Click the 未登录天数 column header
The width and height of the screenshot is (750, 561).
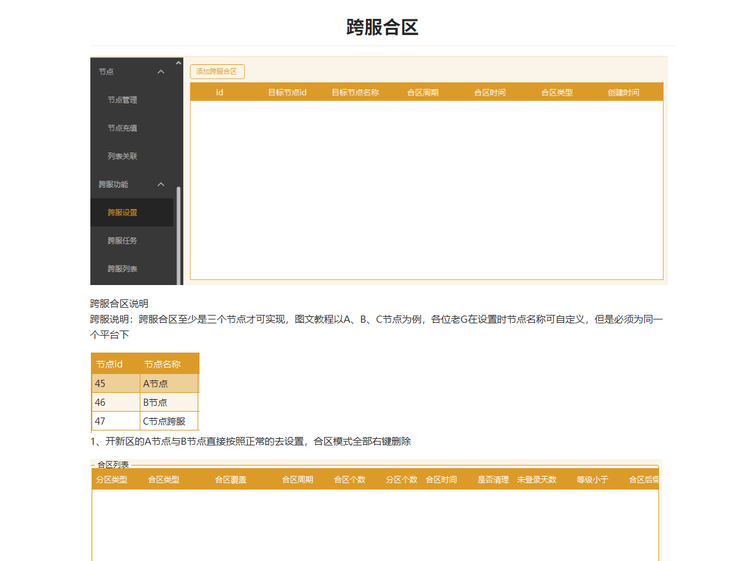537,480
